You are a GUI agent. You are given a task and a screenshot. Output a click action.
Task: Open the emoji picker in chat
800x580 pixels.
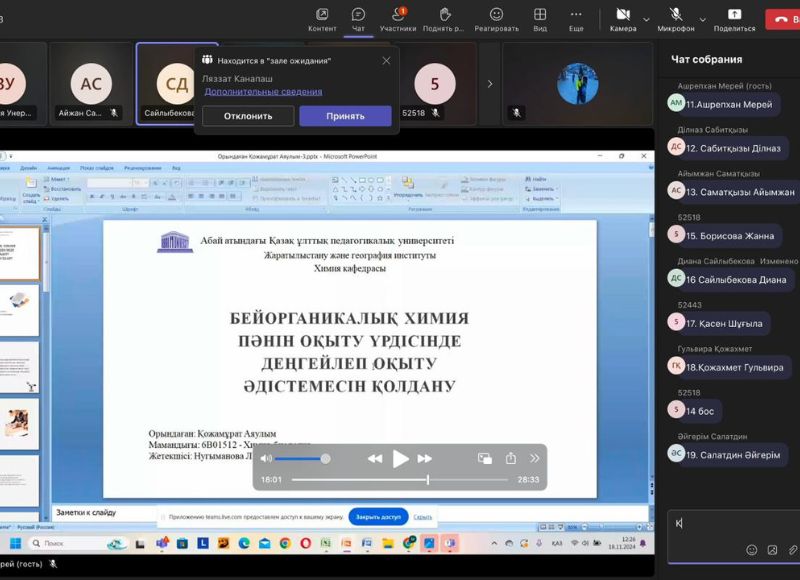pyautogui.click(x=752, y=550)
